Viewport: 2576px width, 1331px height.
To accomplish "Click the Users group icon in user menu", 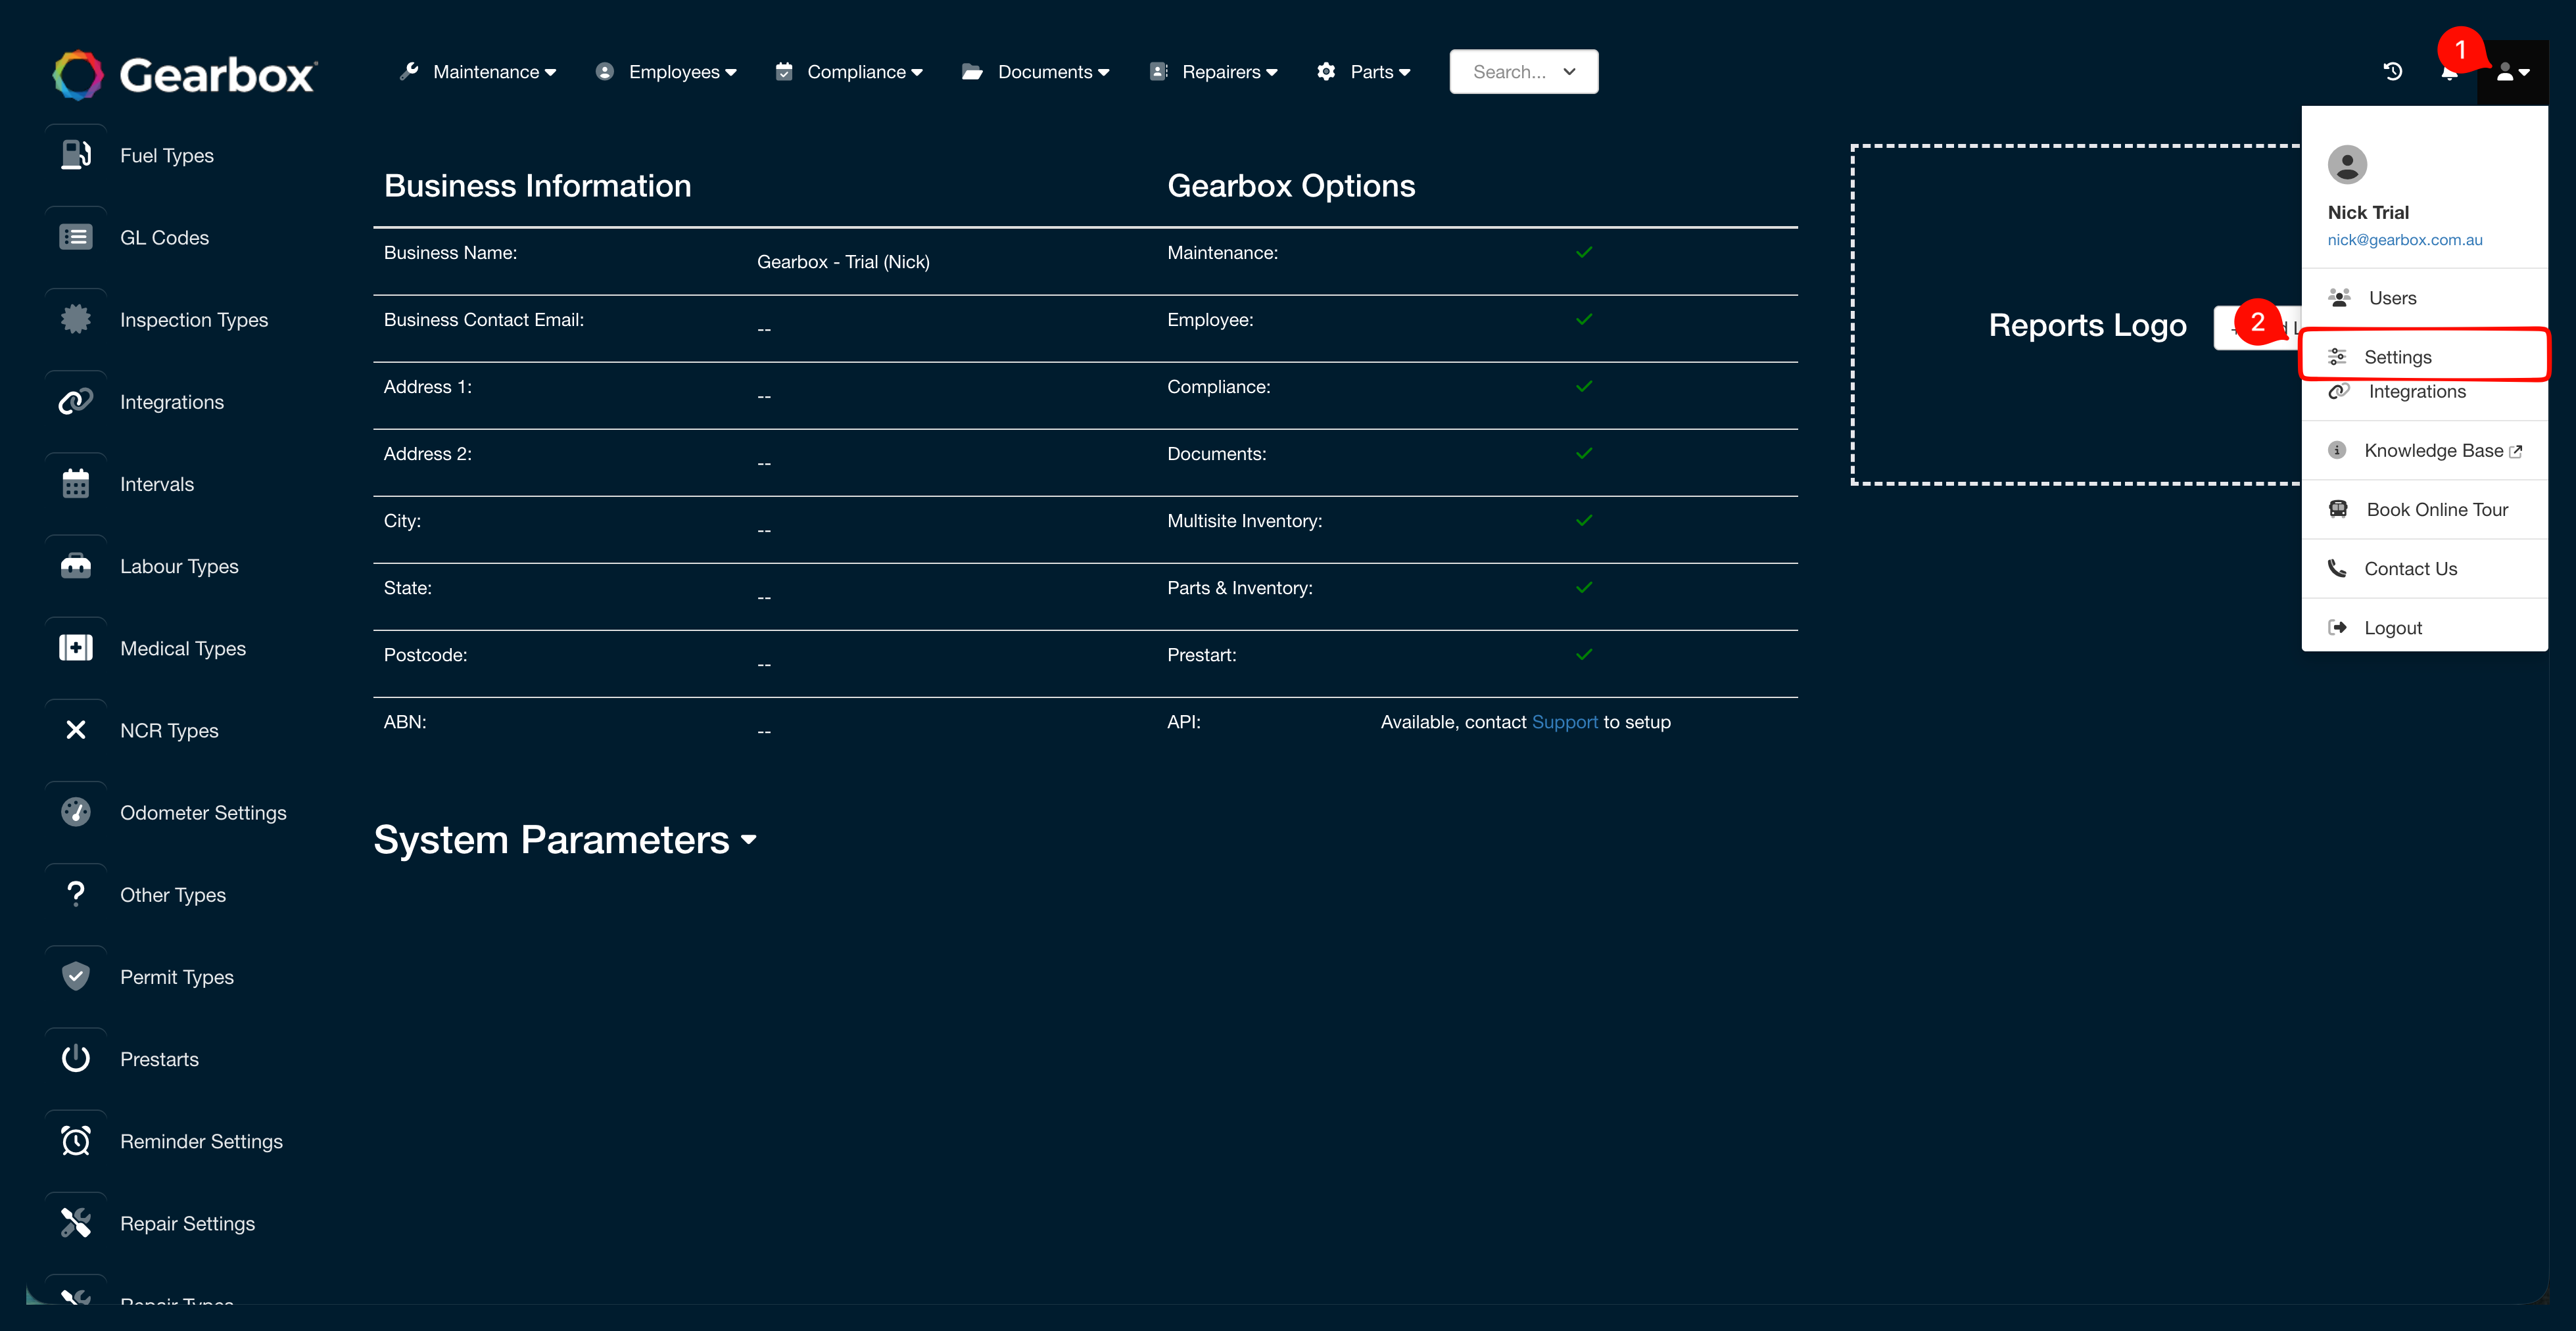I will 2339,297.
